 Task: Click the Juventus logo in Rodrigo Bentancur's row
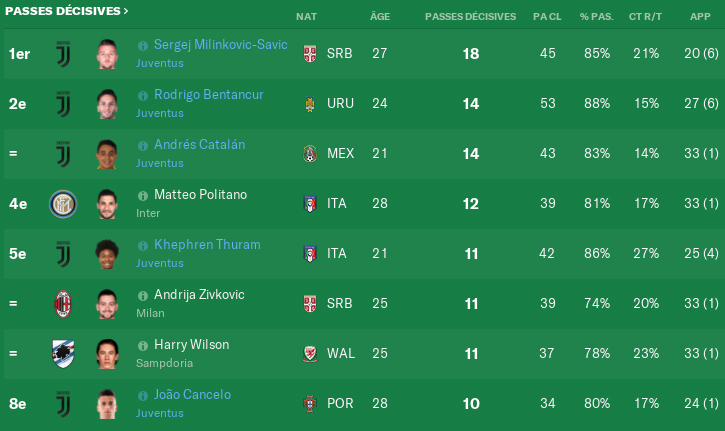click(63, 104)
